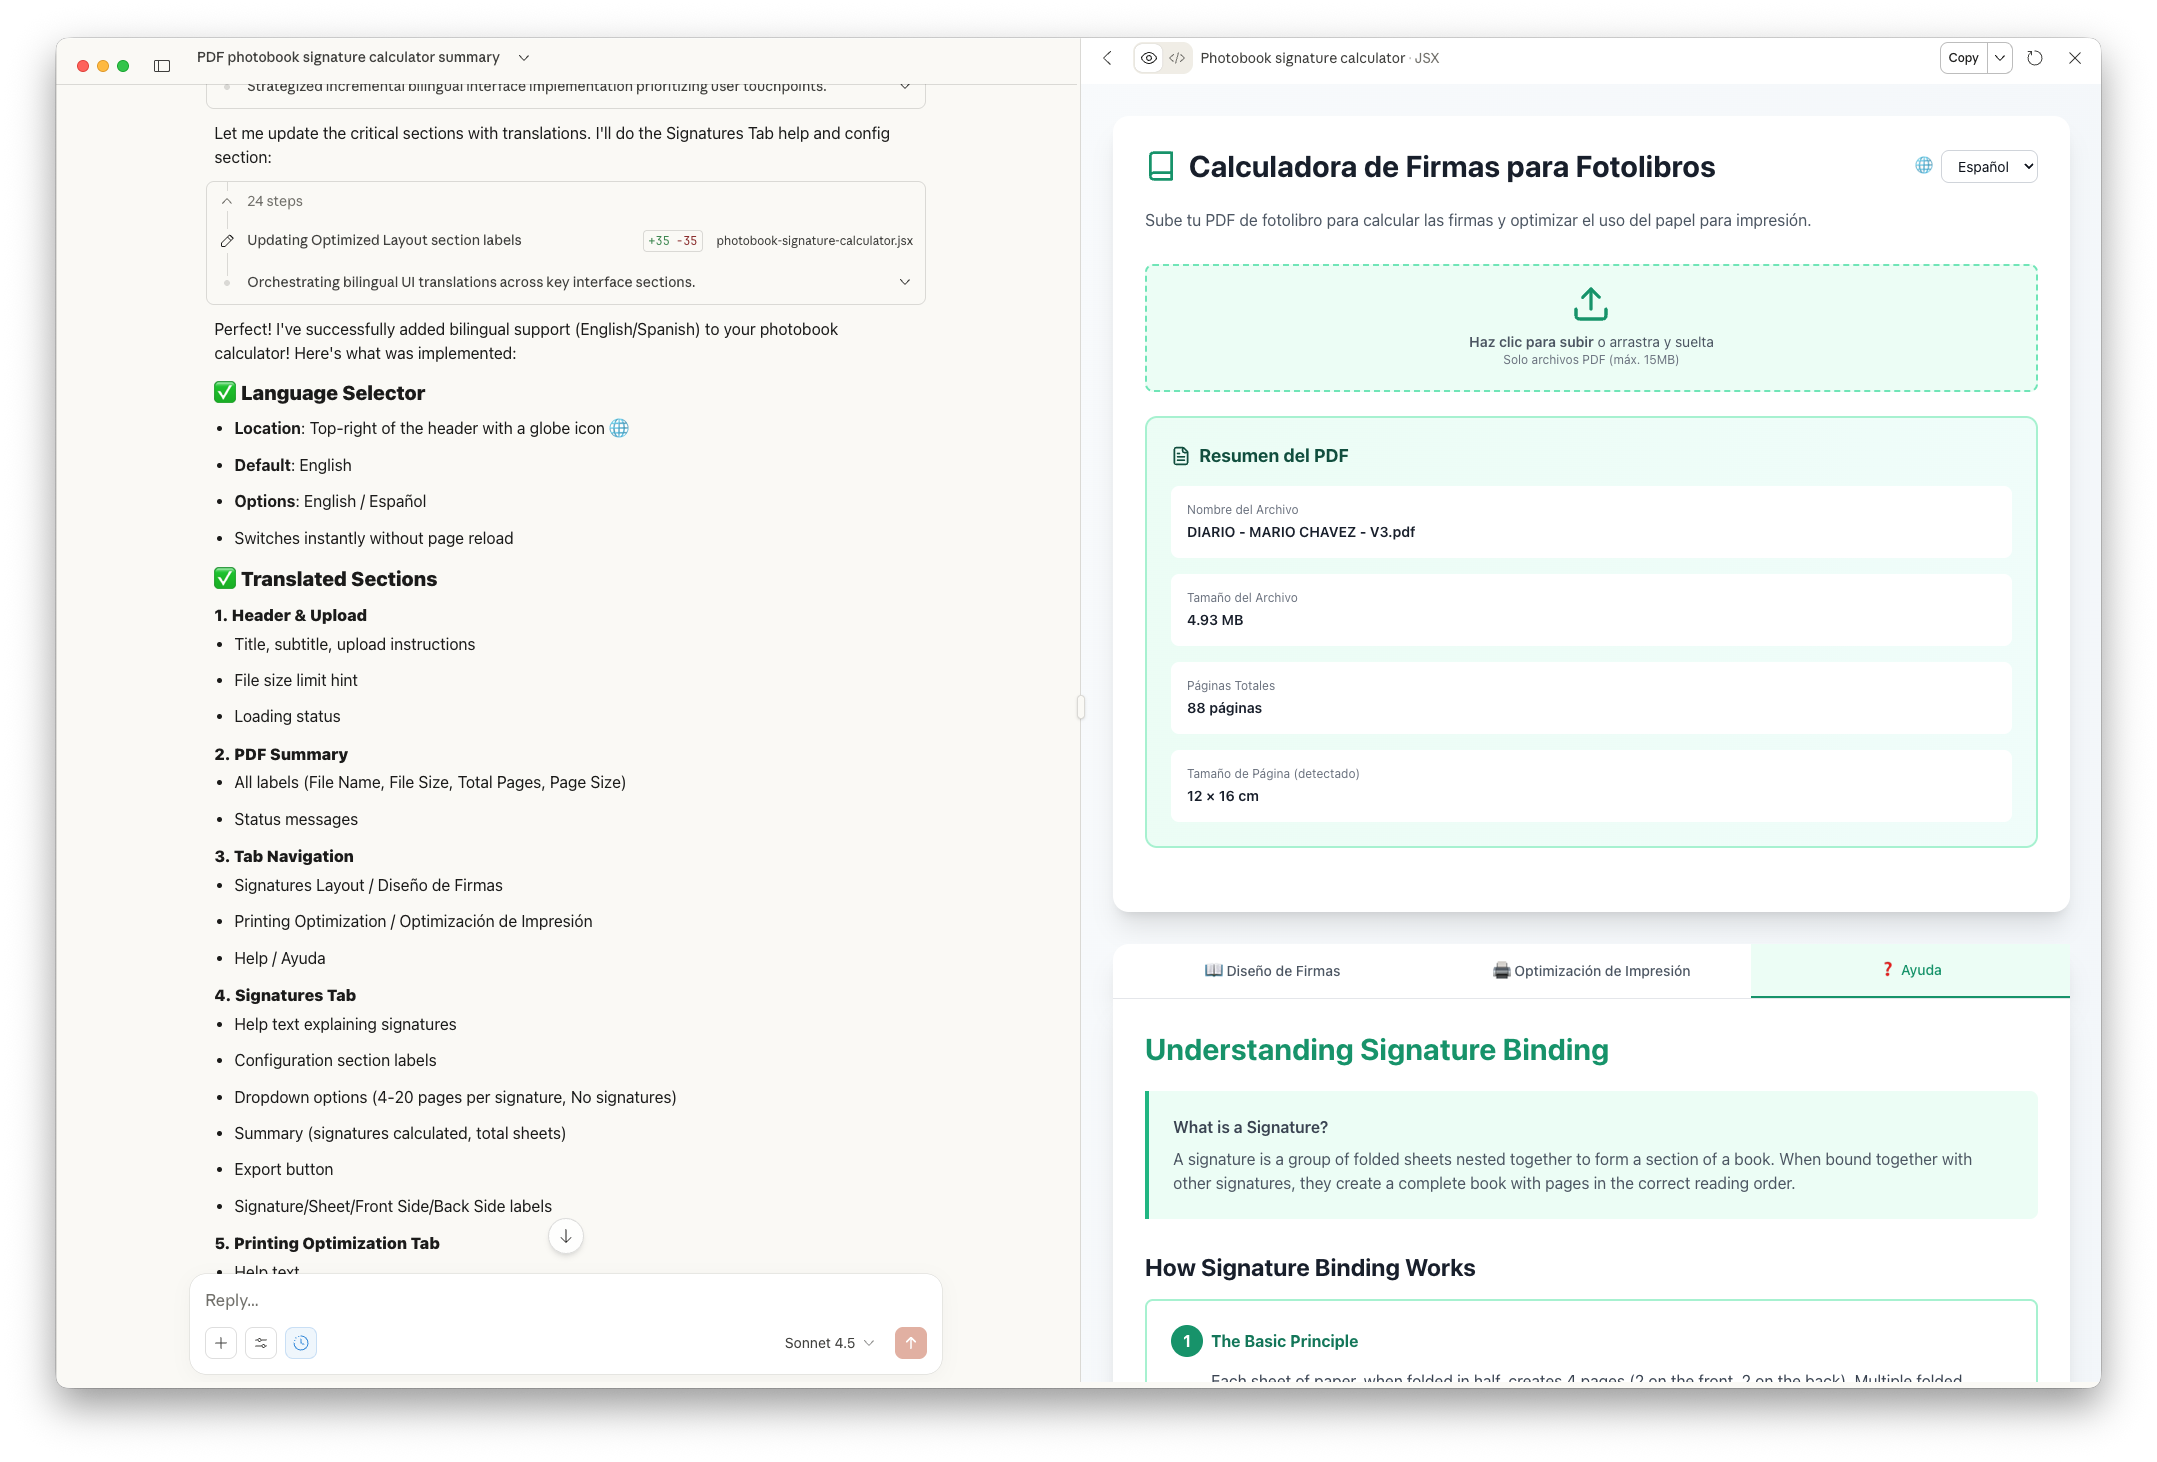Click the globe icon beside the language selector
This screenshot has height=1462, width=2157.
[x=1923, y=165]
